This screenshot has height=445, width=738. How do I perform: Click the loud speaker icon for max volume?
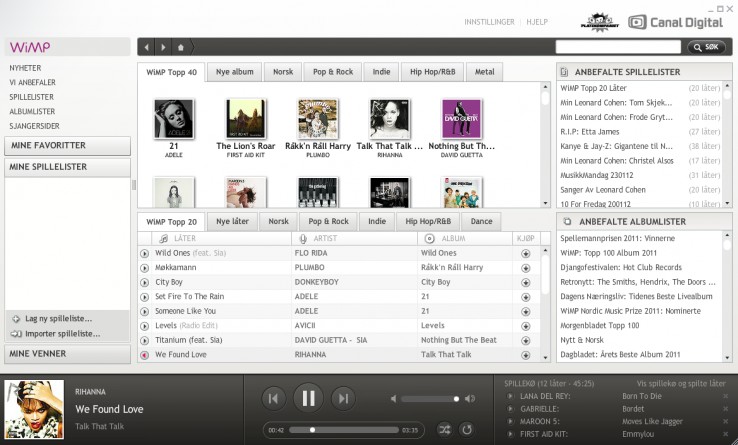tap(470, 399)
